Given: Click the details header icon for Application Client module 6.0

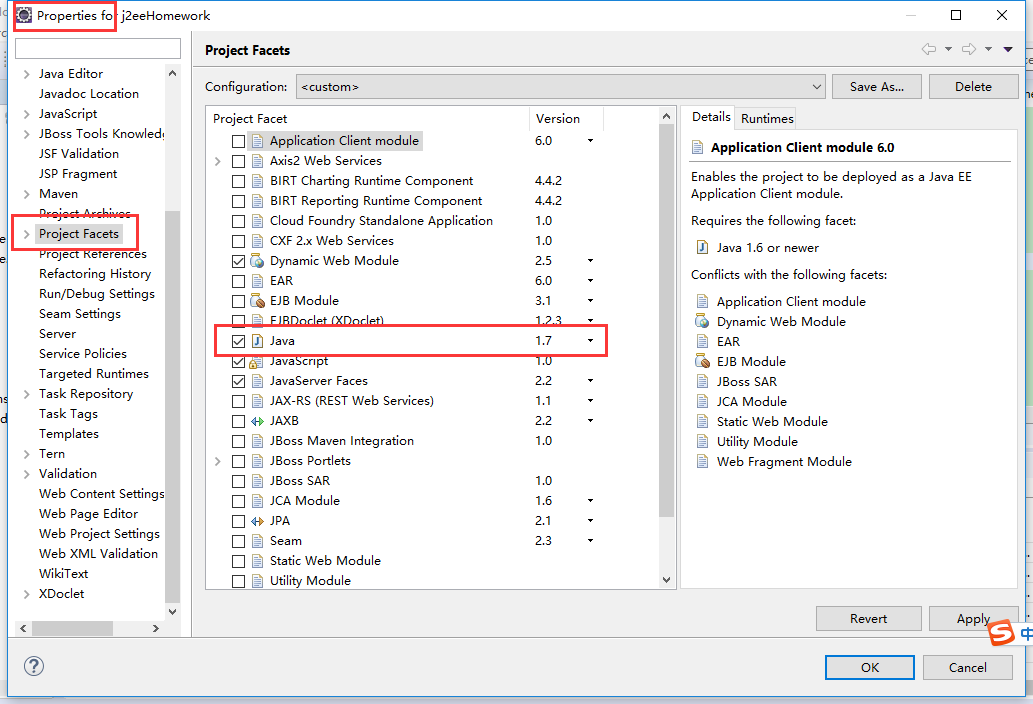Looking at the screenshot, I should coord(697,148).
